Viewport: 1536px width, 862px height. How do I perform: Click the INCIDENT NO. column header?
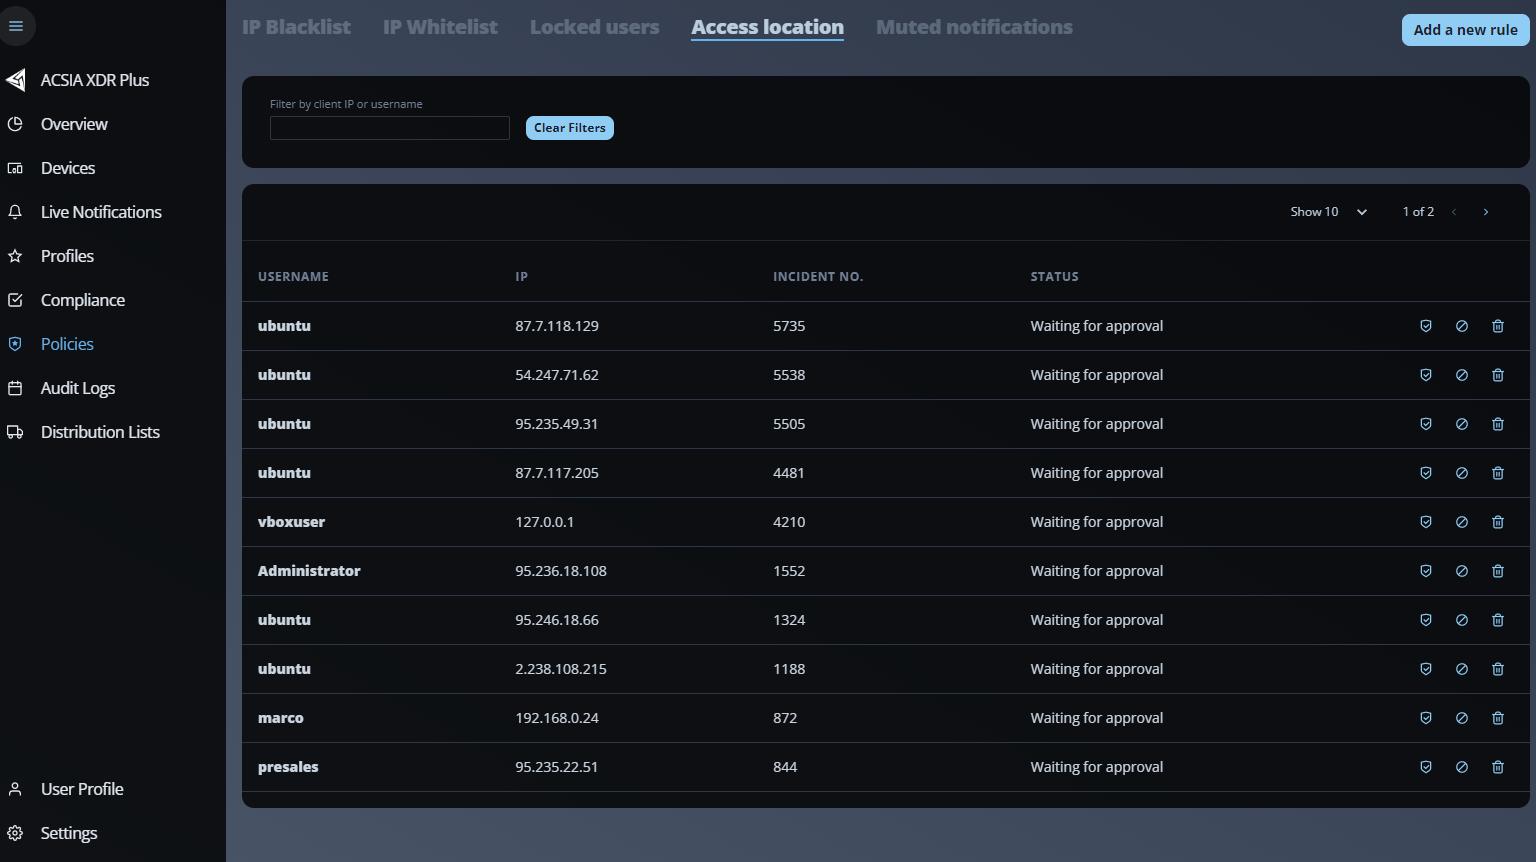tap(818, 277)
